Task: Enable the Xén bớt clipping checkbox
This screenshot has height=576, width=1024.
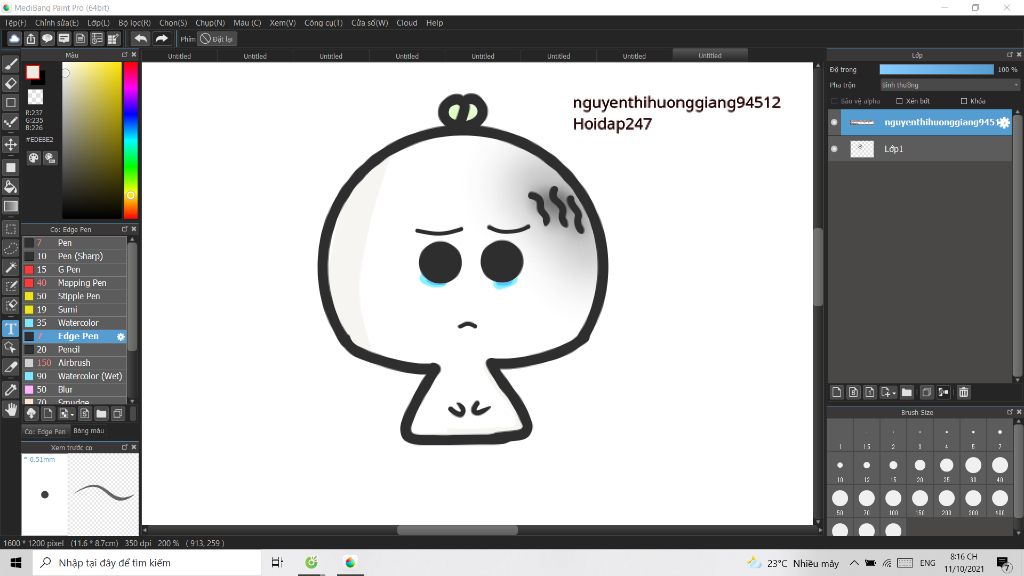Action: 899,101
